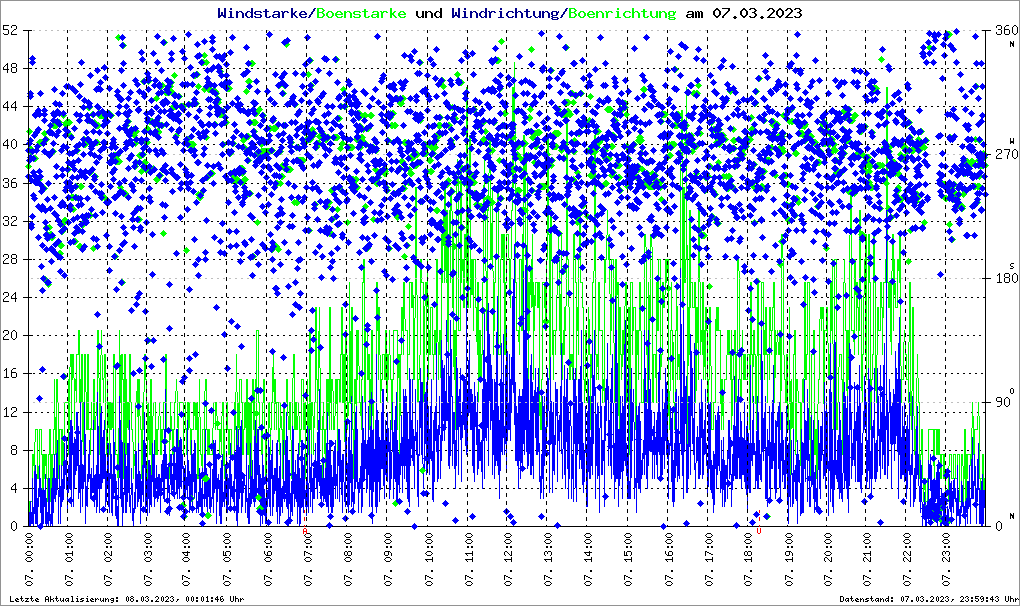Click the '07. 12:00' time axis label

point(507,559)
